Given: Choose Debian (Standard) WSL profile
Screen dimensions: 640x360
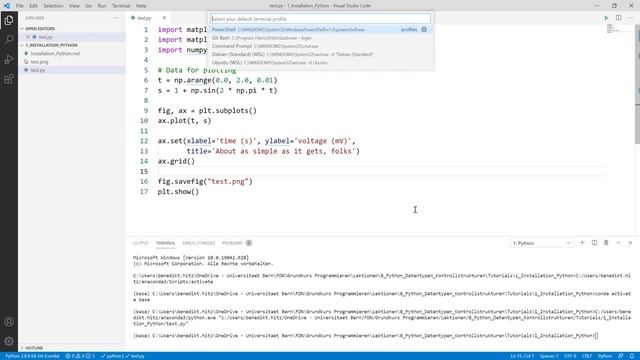Looking at the screenshot, I should [x=320, y=54].
